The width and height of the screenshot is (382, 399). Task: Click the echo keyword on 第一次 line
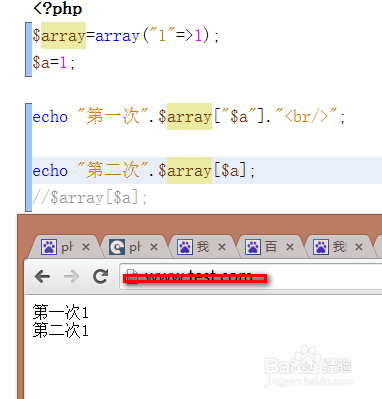50,117
